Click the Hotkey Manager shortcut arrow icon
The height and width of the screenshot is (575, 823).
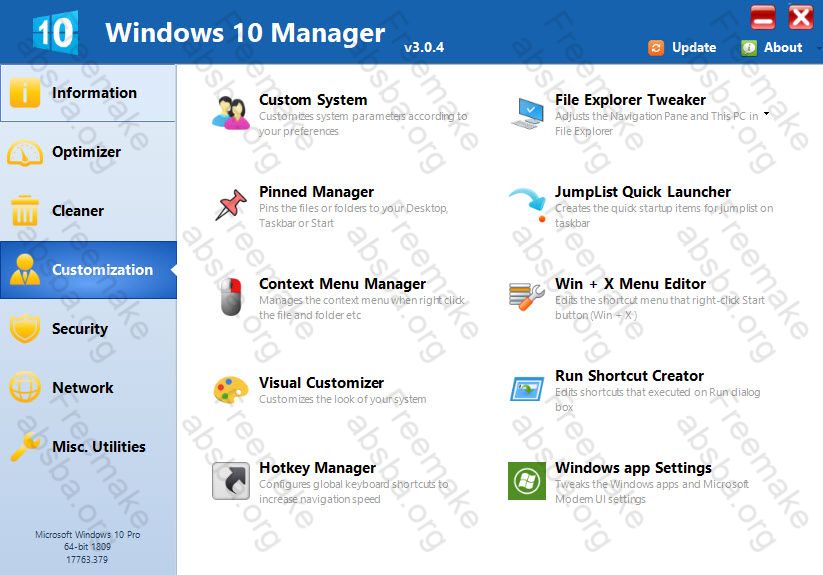coord(231,481)
